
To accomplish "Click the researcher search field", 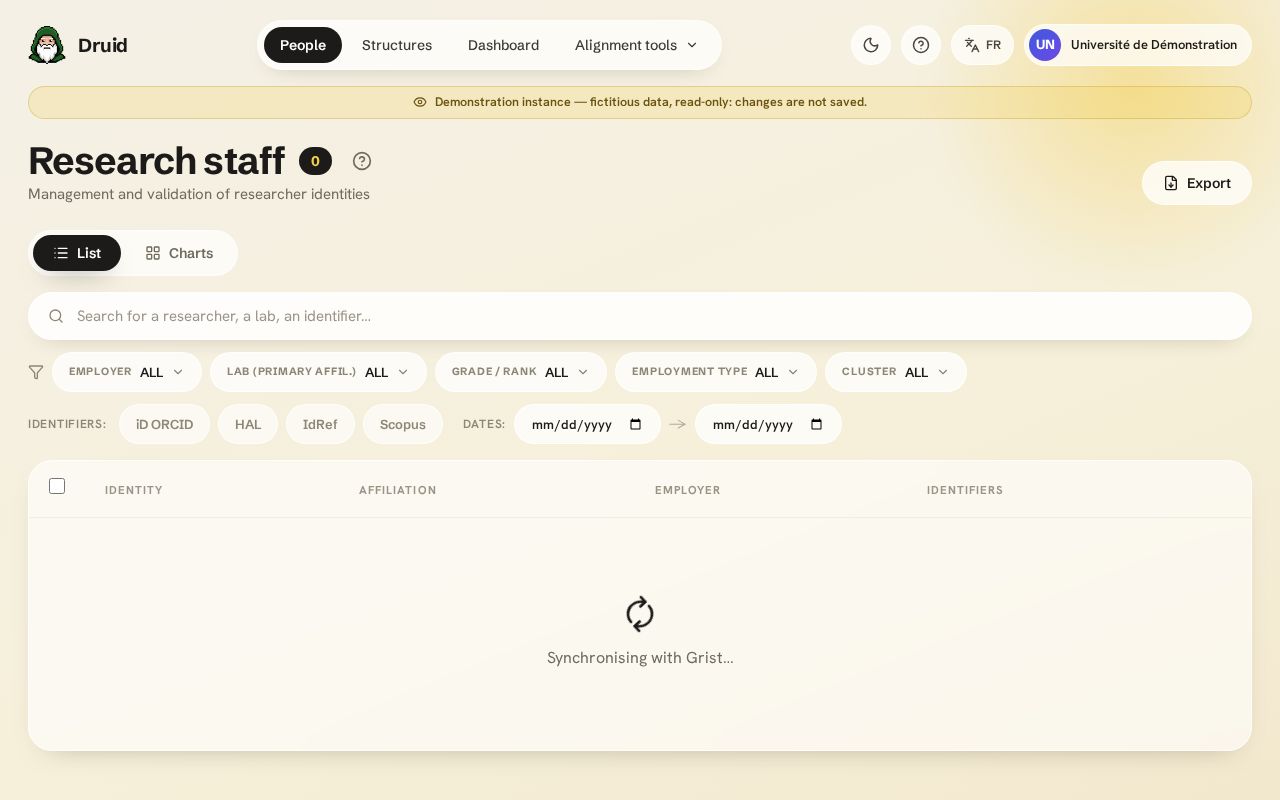I will tap(640, 316).
